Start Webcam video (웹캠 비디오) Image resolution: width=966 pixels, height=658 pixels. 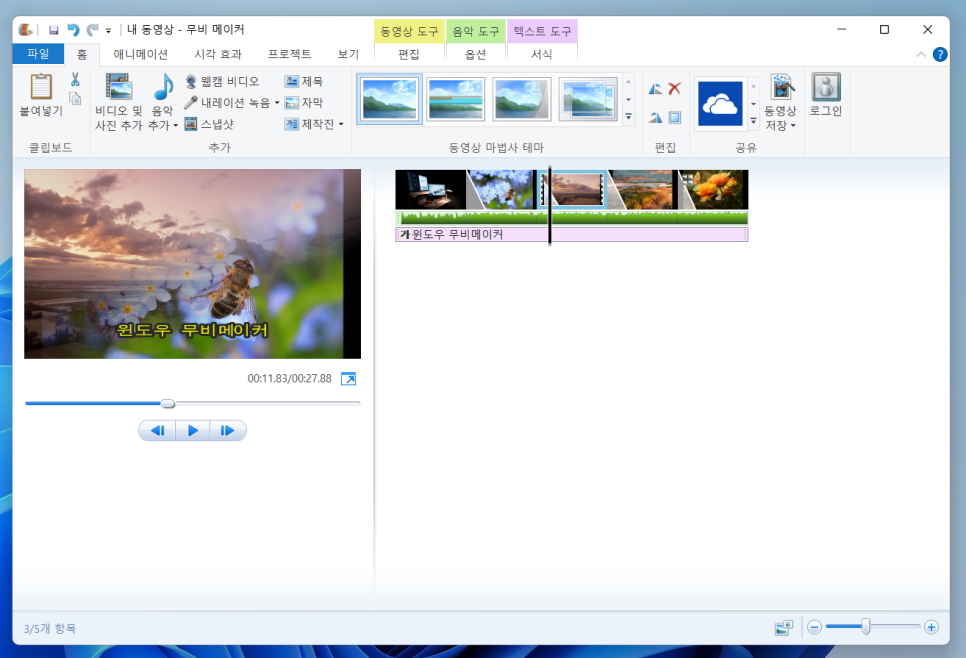222,81
